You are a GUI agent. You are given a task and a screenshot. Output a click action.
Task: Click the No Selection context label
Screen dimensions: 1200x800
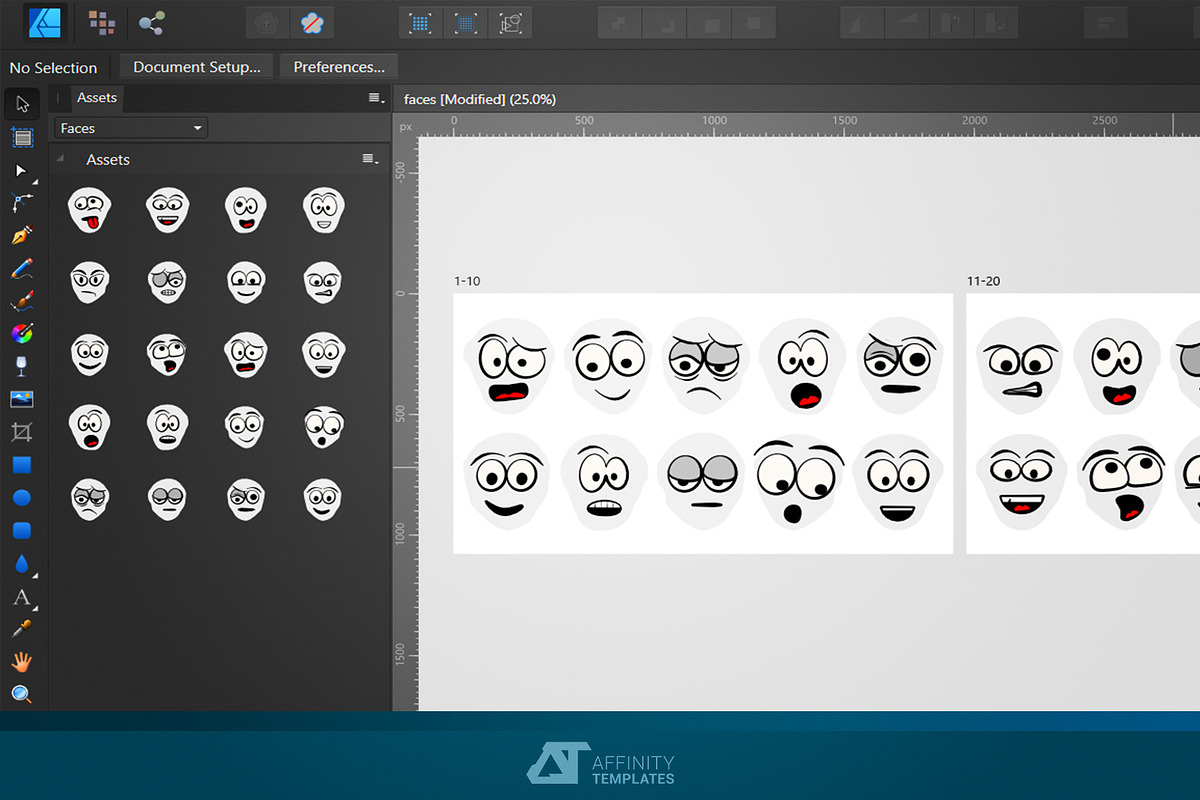pos(53,68)
